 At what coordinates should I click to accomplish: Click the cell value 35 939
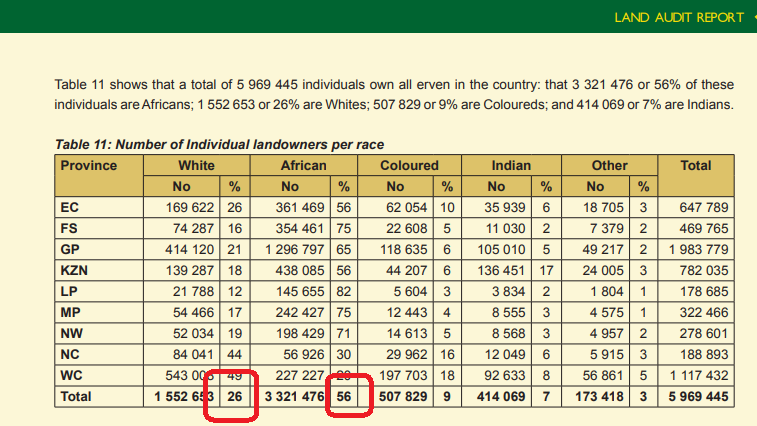505,208
